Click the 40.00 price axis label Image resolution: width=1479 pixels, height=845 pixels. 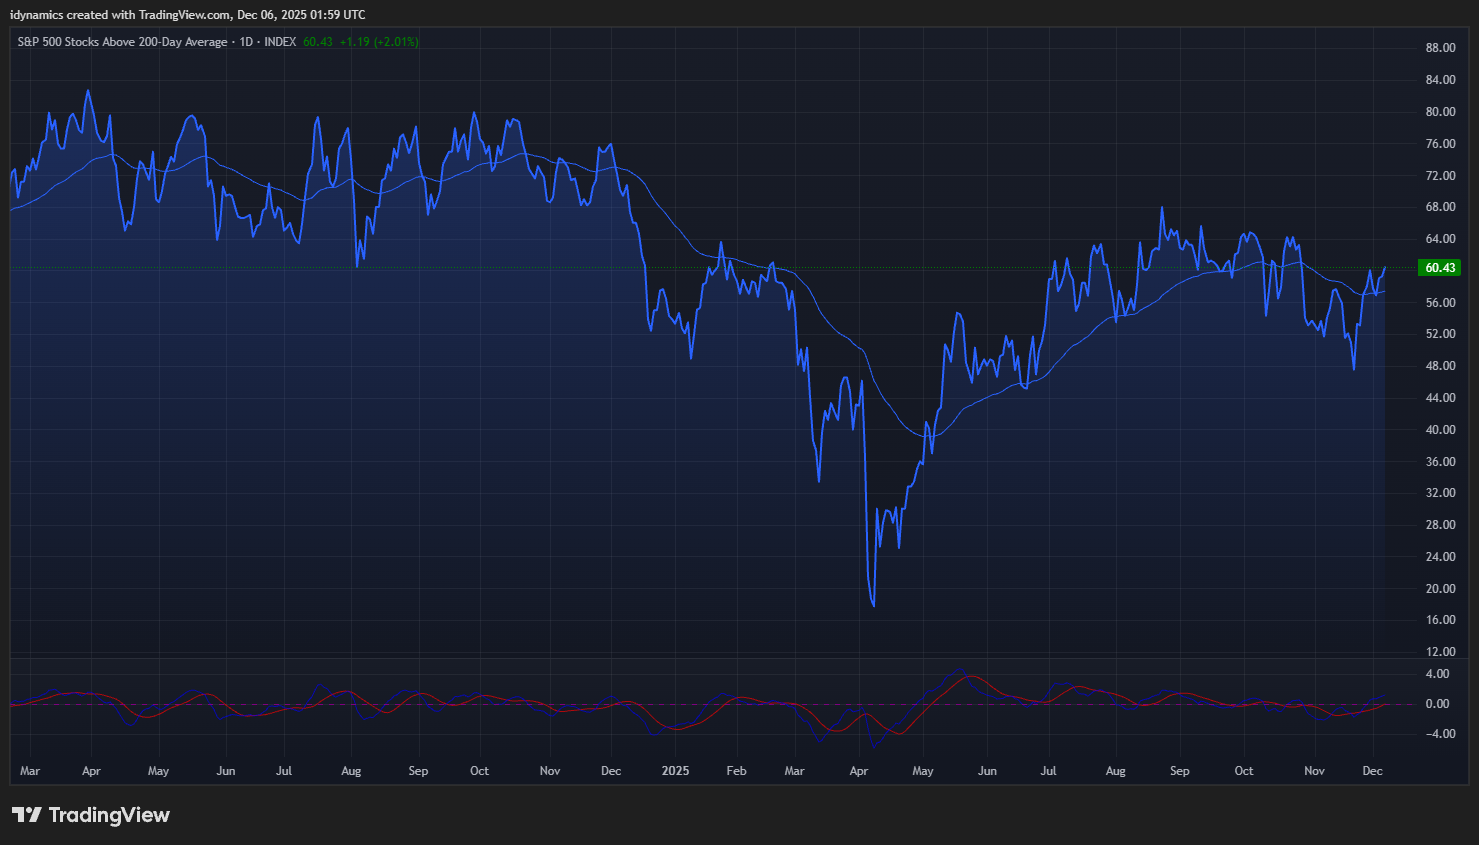pos(1440,430)
